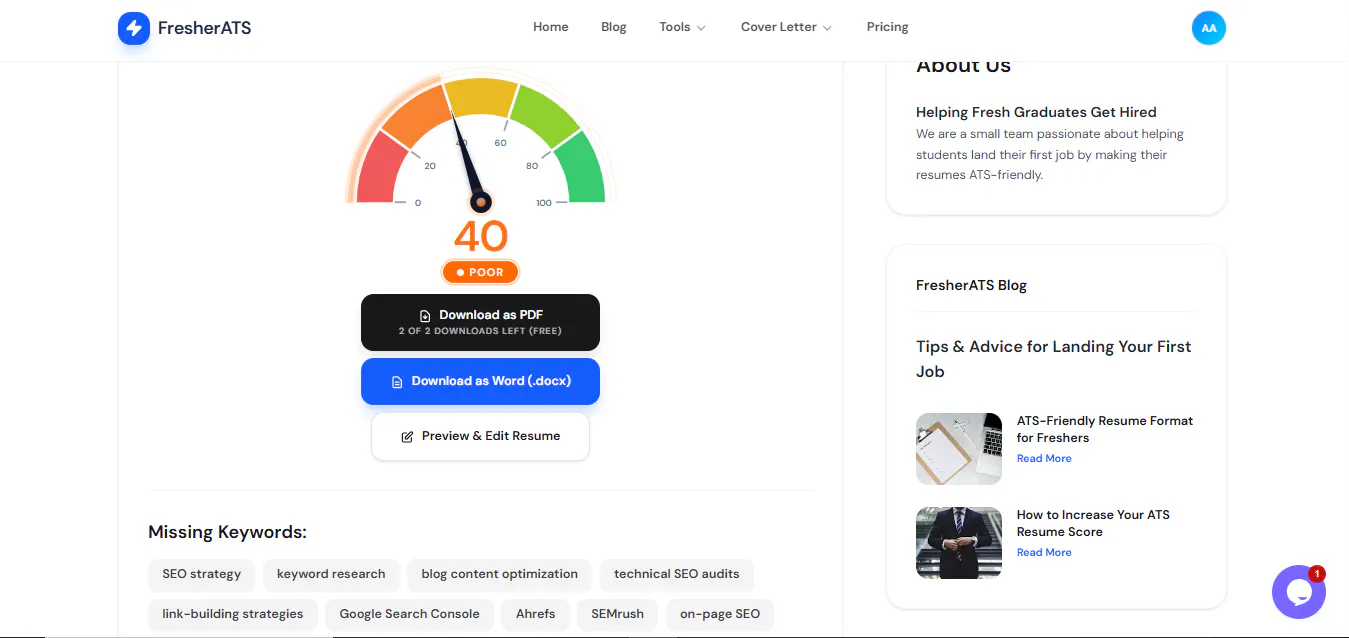Expand the Cover Letter dropdown chevron
Image resolution: width=1349 pixels, height=638 pixels.
click(x=827, y=28)
